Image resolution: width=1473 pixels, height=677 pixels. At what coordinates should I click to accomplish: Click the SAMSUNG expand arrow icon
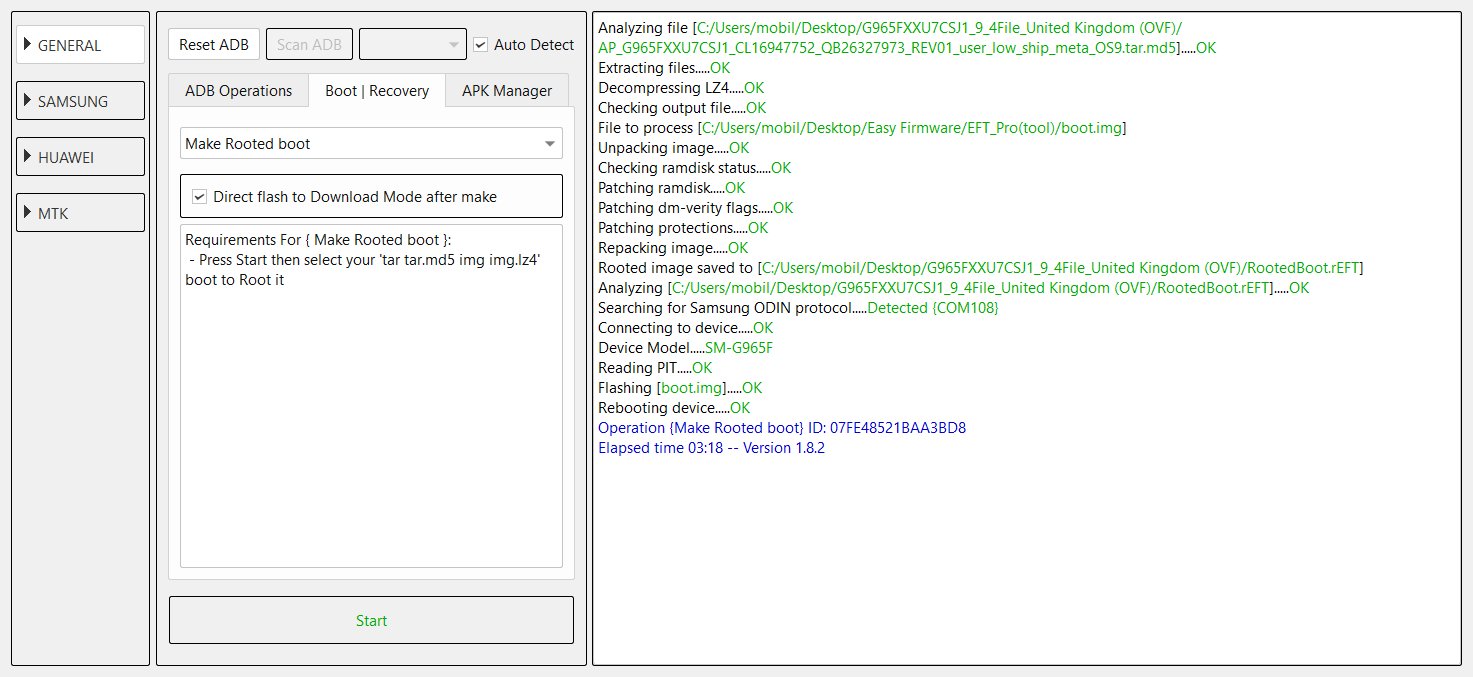28,100
